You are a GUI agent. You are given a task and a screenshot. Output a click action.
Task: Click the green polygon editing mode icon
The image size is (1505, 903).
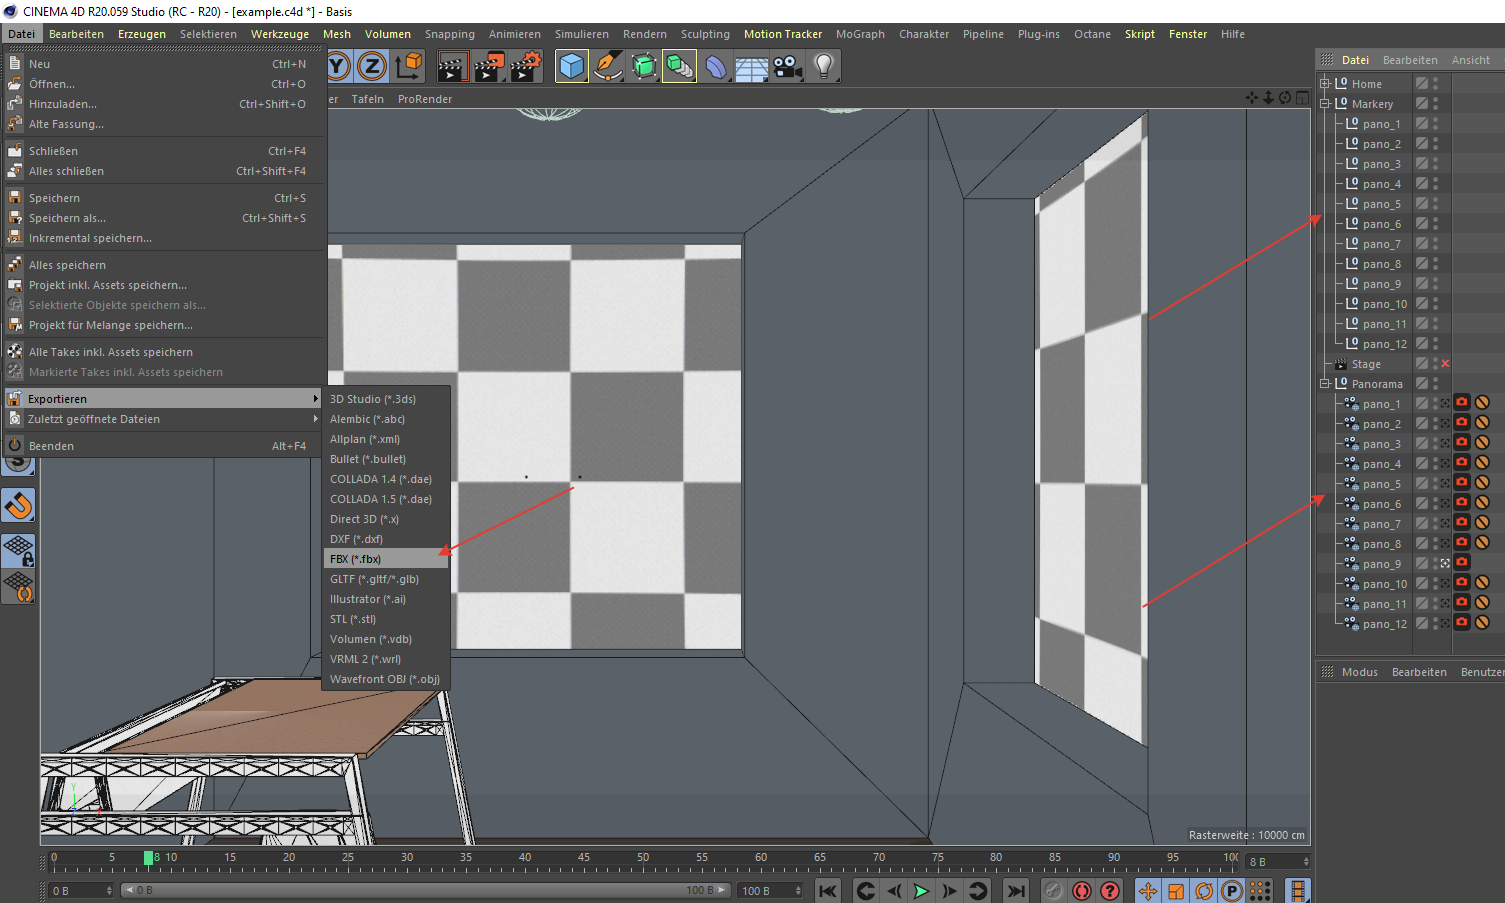644,66
